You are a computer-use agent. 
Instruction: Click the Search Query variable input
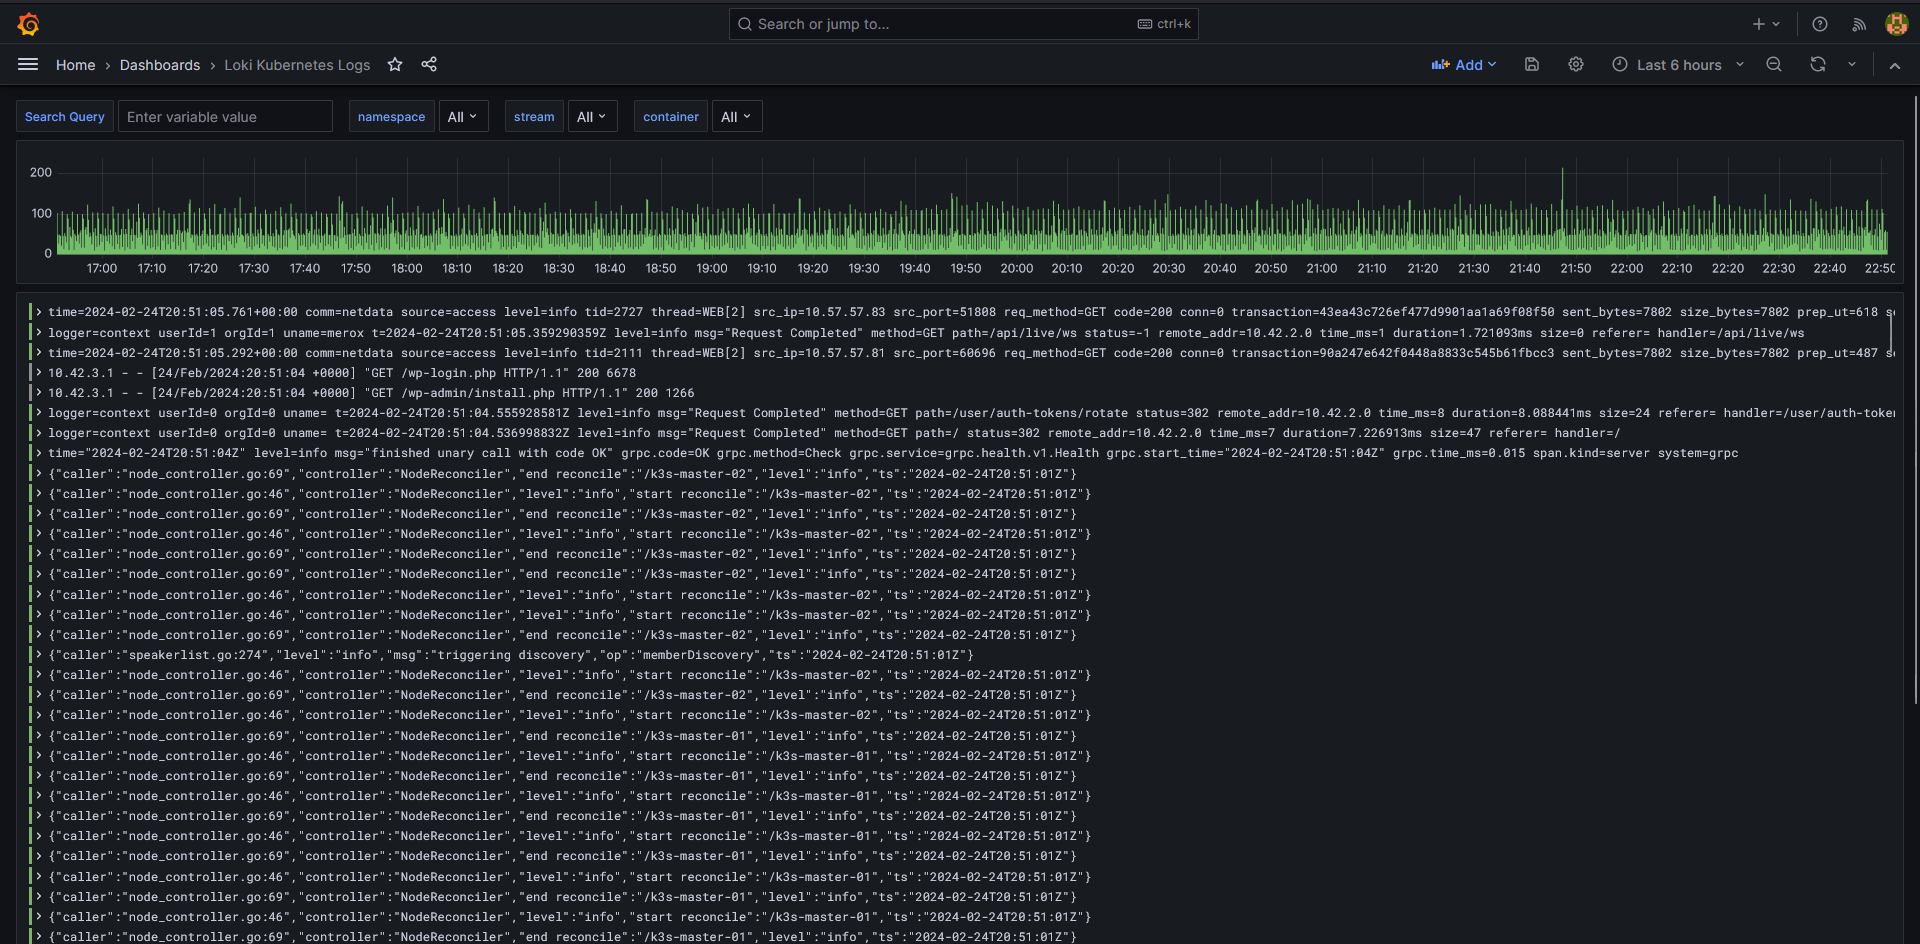point(225,117)
